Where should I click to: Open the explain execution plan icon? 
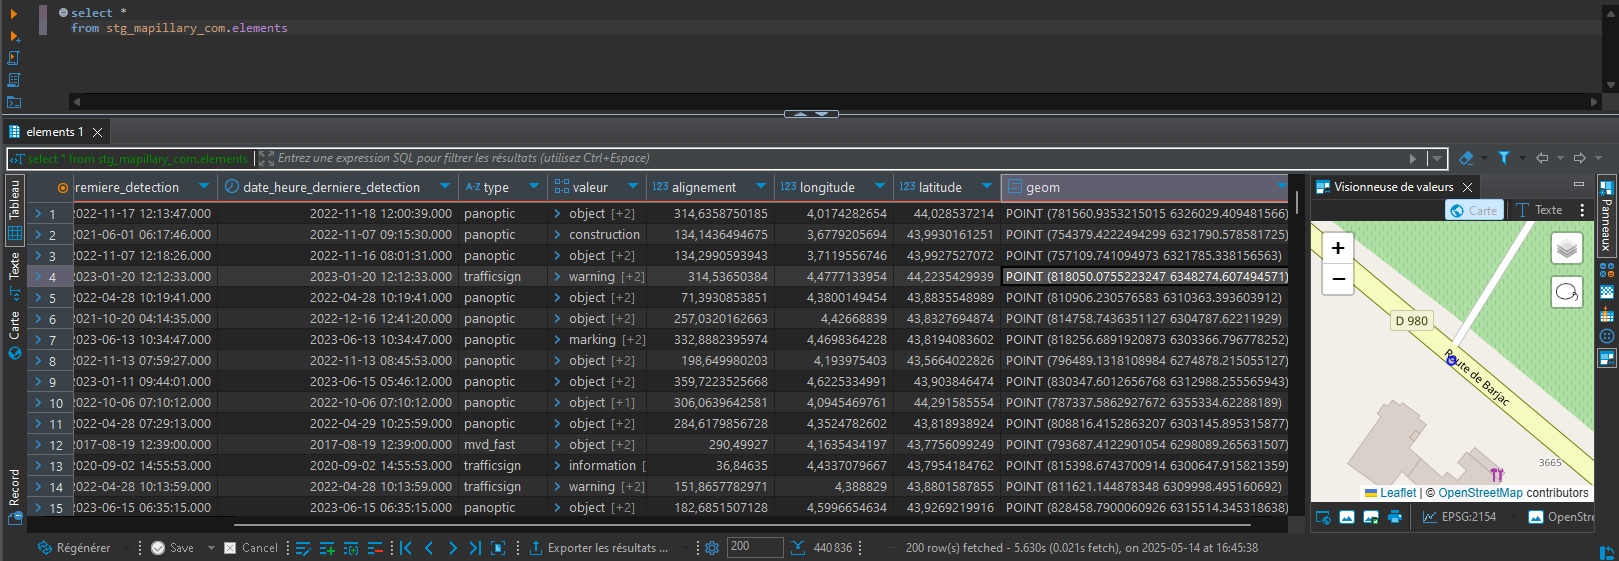(14, 80)
